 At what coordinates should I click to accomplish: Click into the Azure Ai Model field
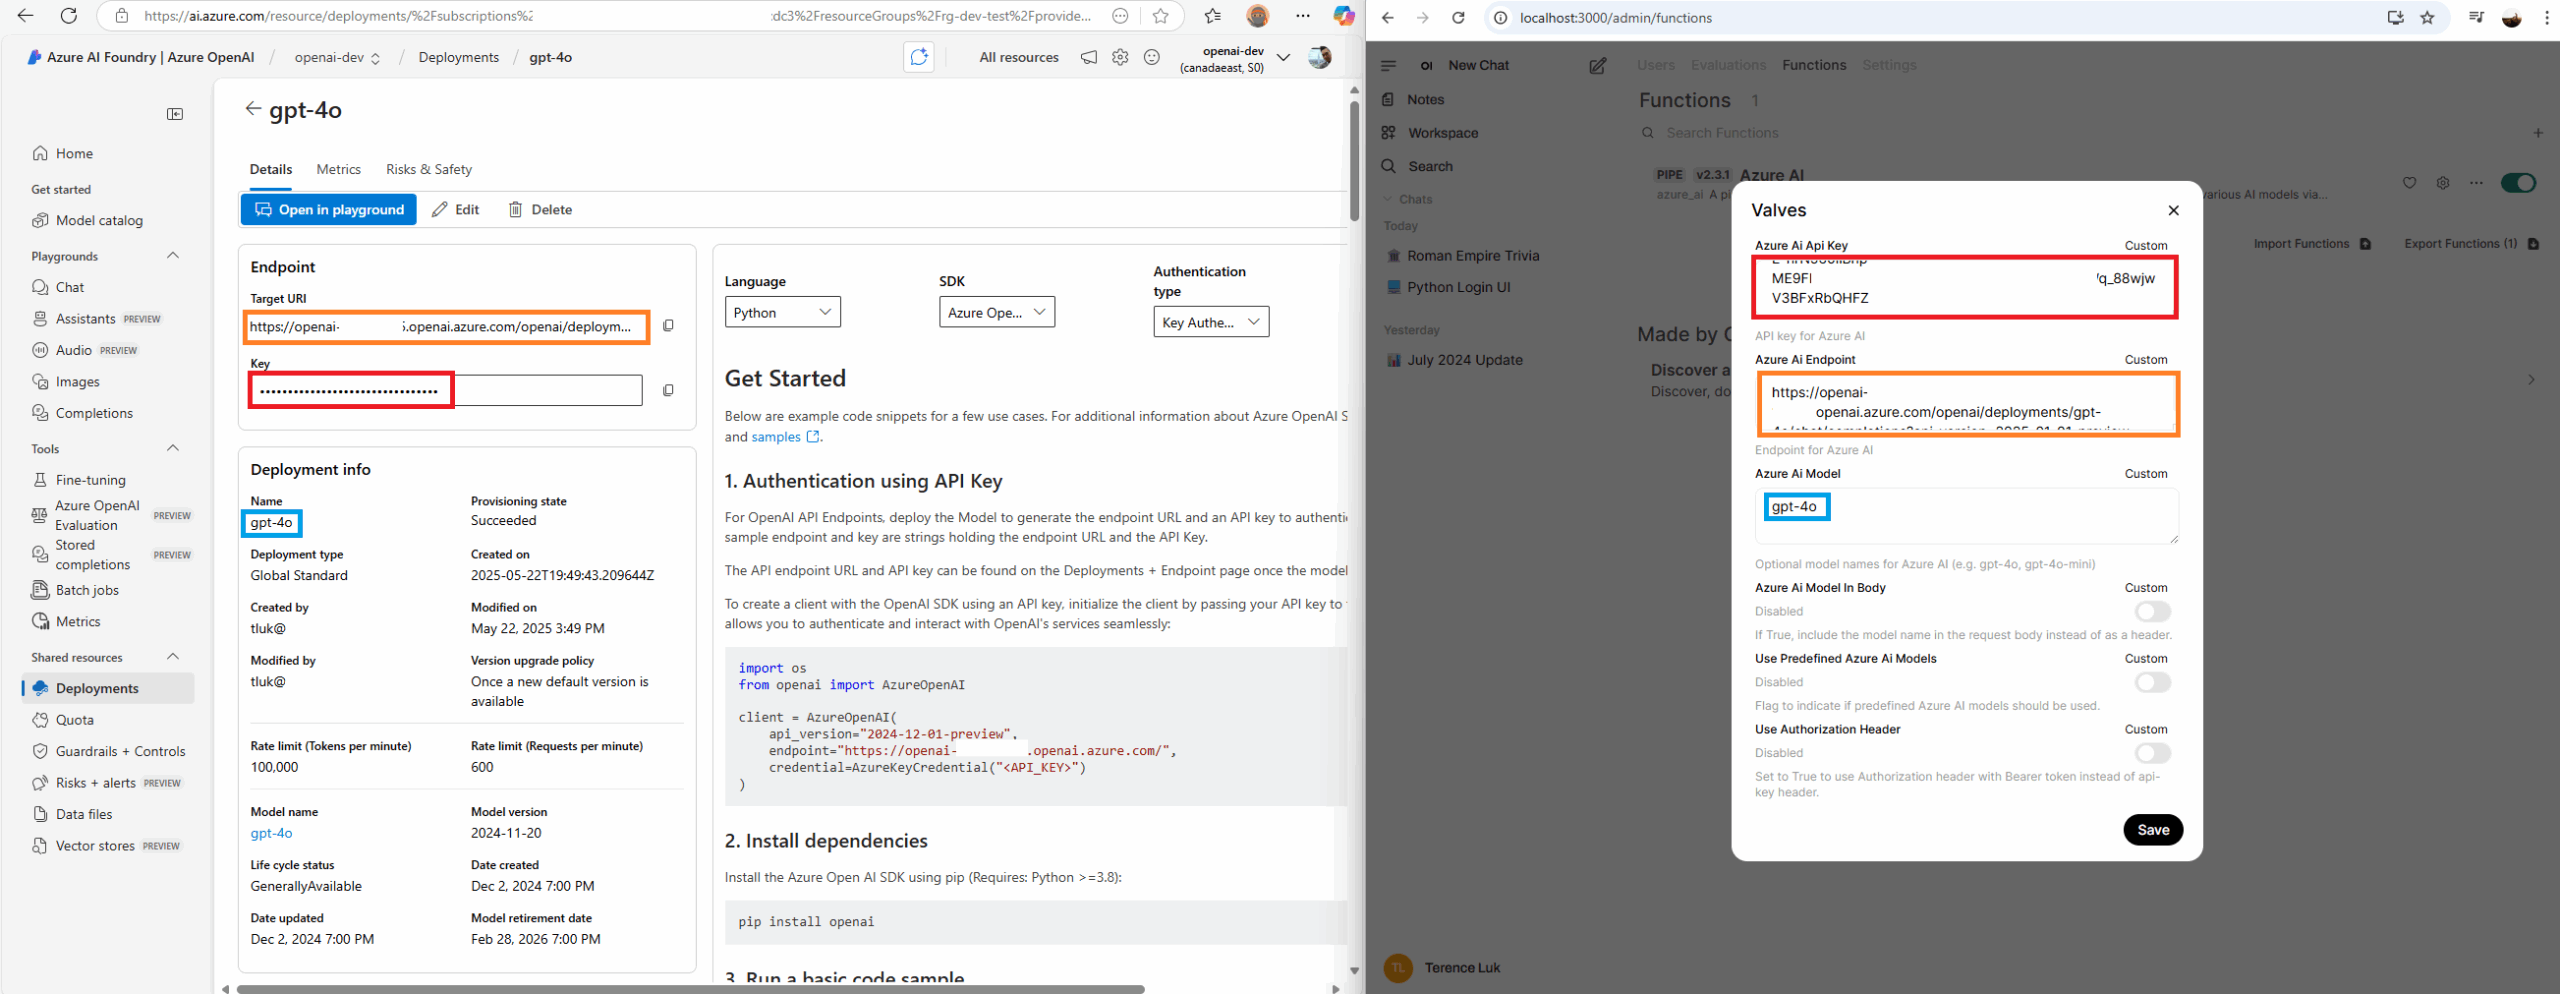1966,516
